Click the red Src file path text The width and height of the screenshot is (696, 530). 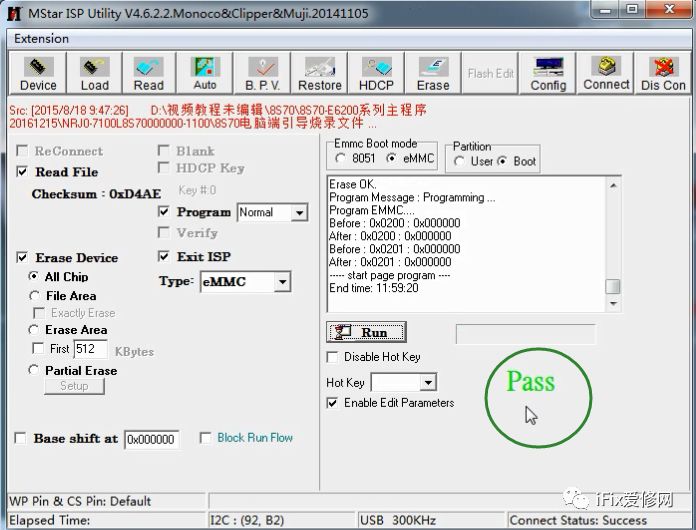pyautogui.click(x=218, y=116)
